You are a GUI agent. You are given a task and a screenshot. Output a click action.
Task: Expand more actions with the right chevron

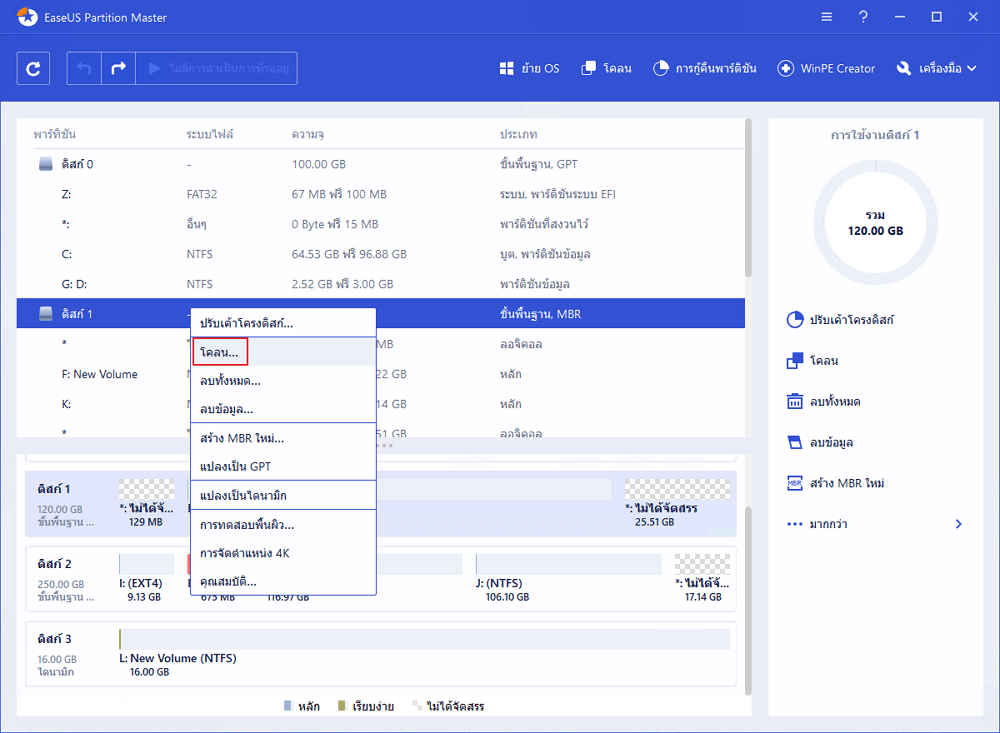(959, 524)
